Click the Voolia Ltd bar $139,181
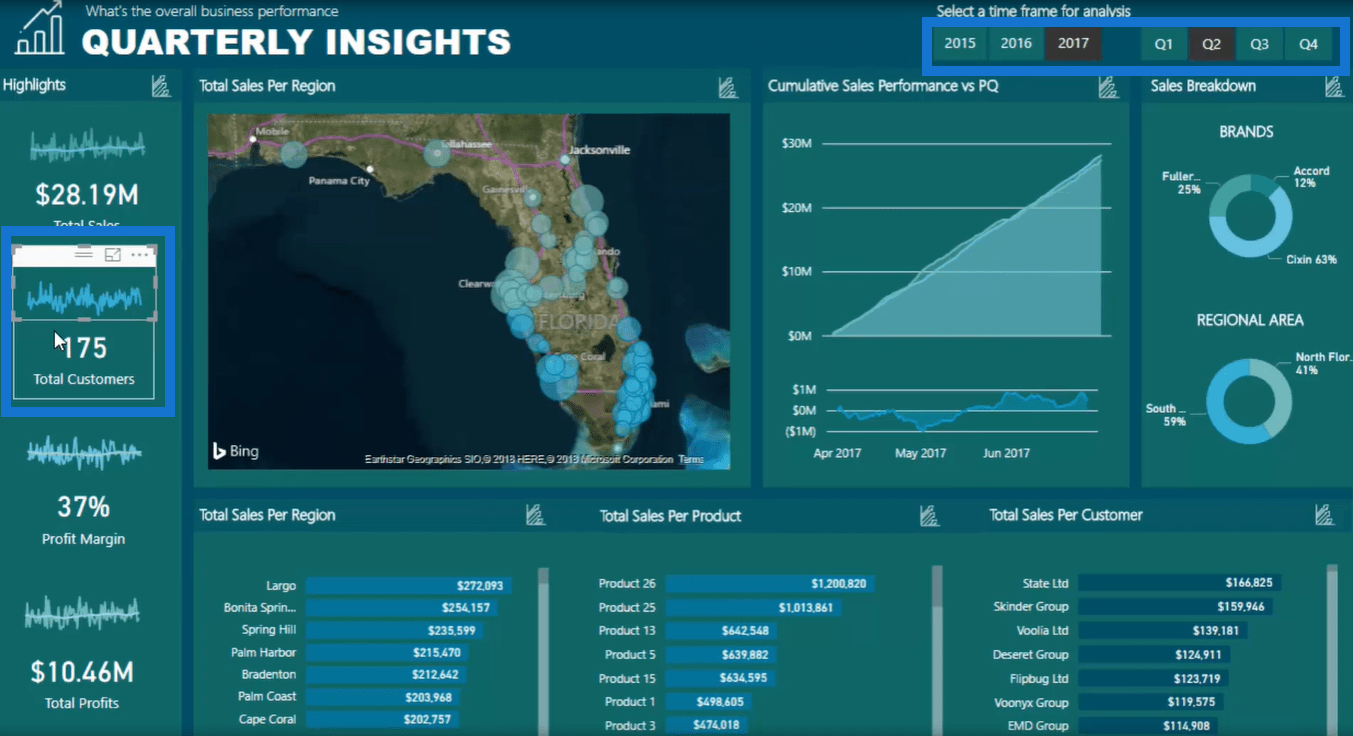Screen dimensions: 1353x736 (1163, 631)
